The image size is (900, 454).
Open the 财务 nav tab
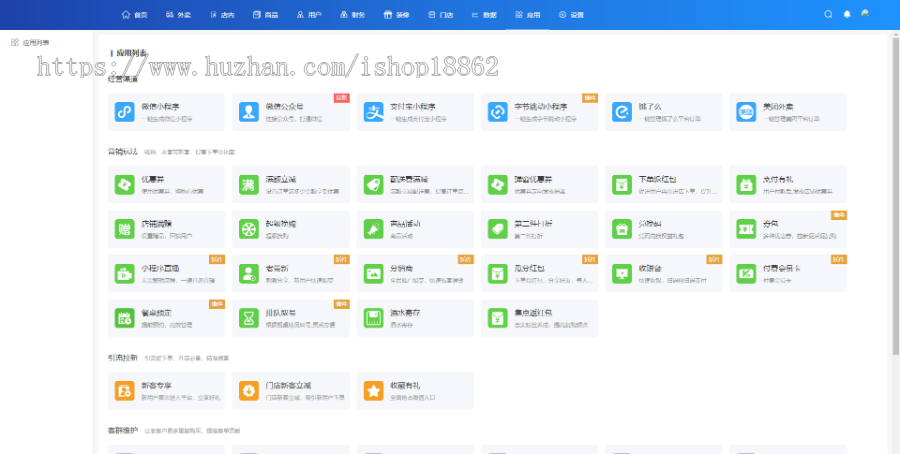pyautogui.click(x=352, y=15)
